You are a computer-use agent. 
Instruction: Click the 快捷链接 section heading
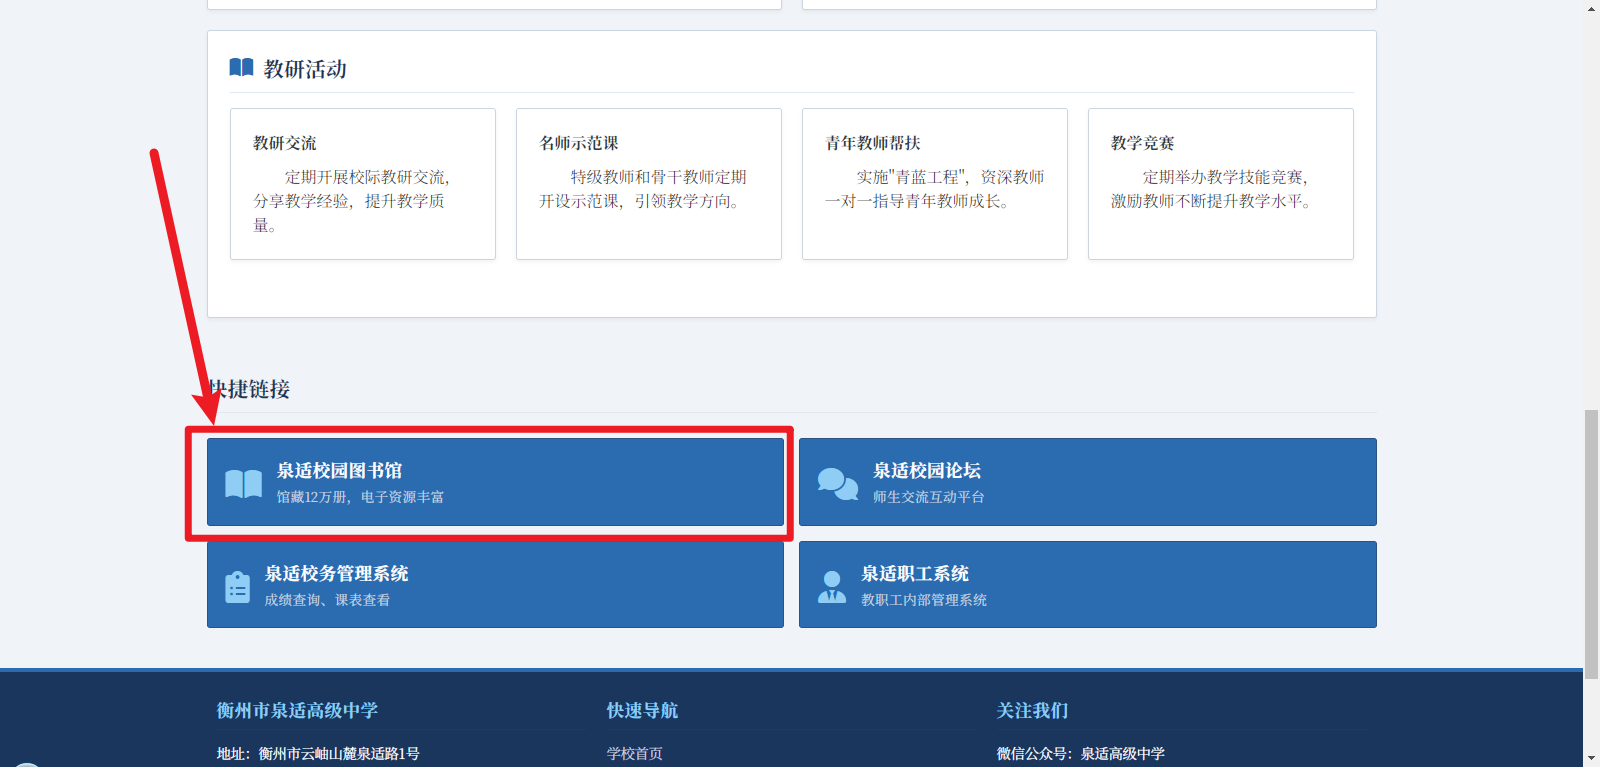pyautogui.click(x=250, y=389)
